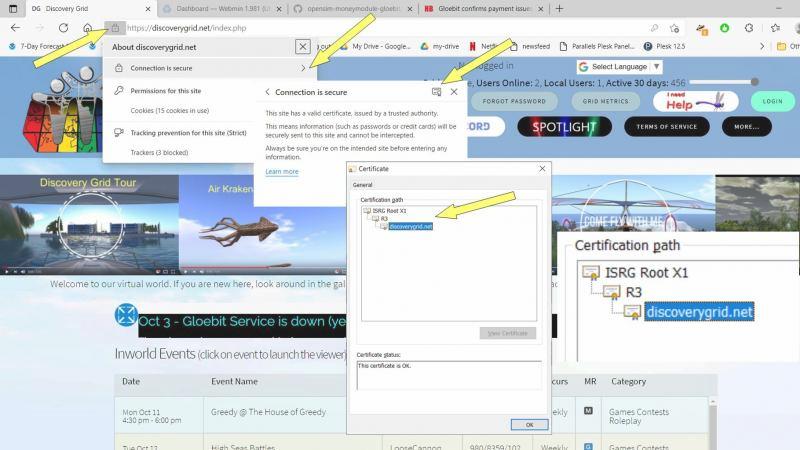
Task: Click the FORGOT PASSWORD button
Action: point(514,102)
